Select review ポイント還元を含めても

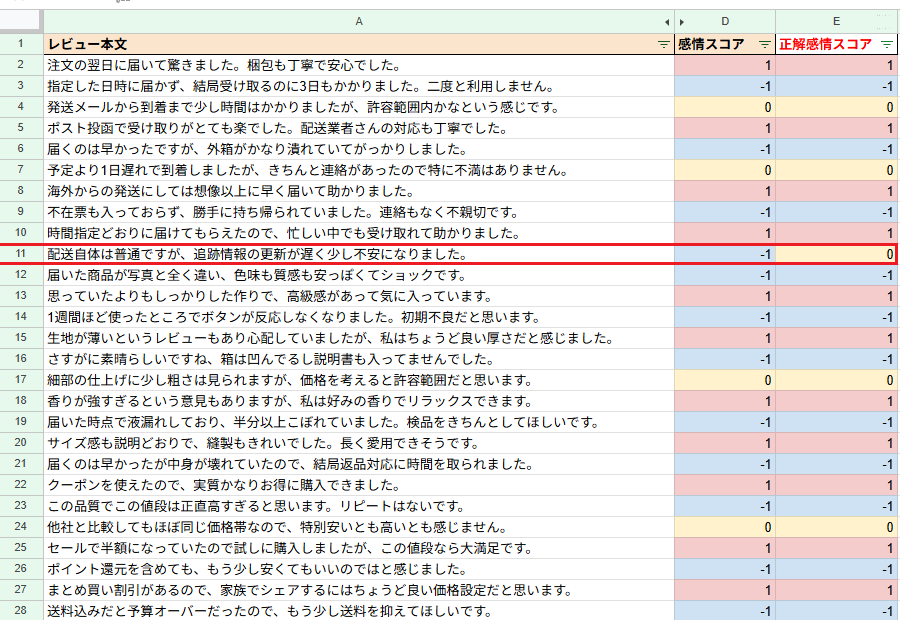click(359, 569)
